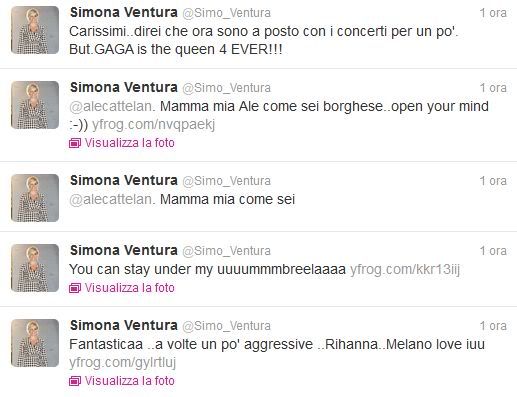Viewport: 517px width, 397px height.
Task: Open avatar of the GAGA queen tweet
Action: pos(35,30)
